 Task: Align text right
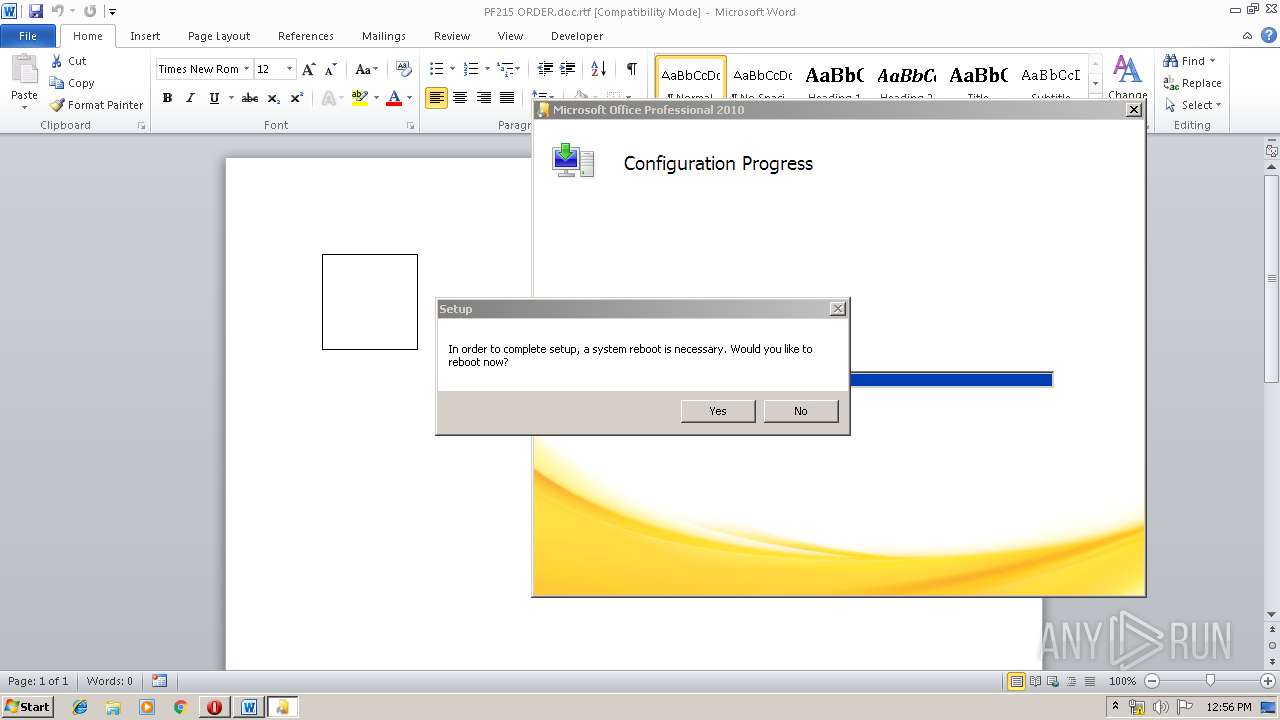(x=483, y=98)
